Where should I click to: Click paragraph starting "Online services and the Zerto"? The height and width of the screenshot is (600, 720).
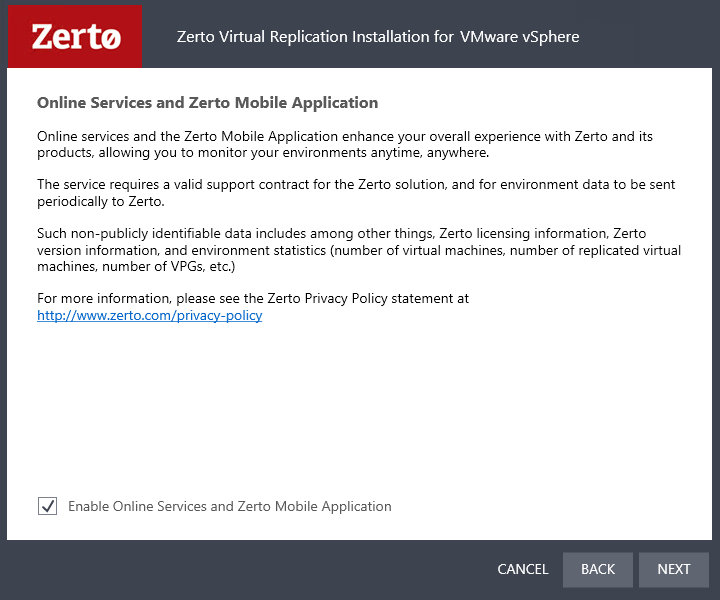click(345, 144)
